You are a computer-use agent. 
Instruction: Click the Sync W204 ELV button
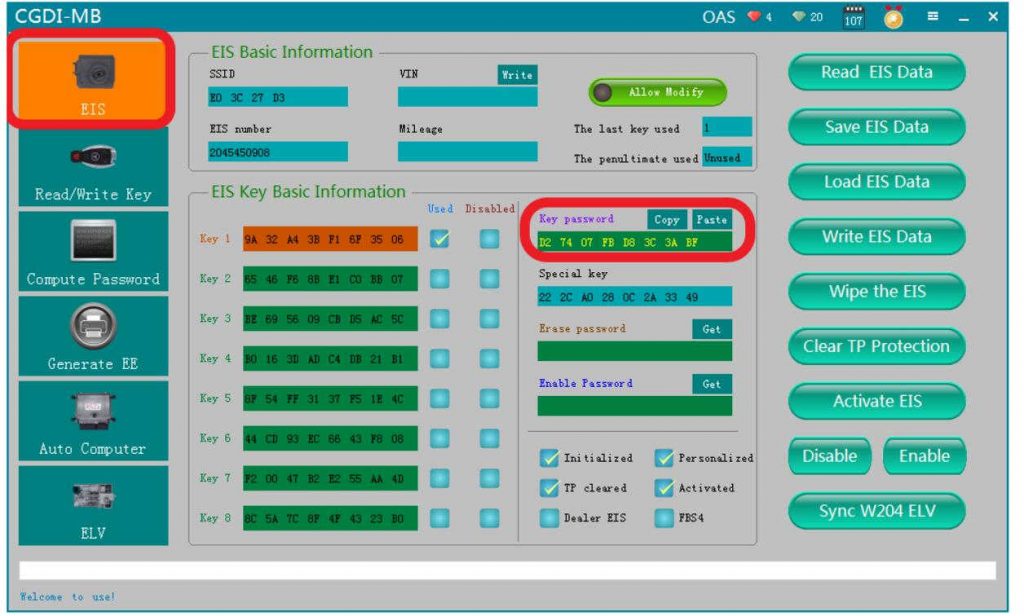(876, 511)
